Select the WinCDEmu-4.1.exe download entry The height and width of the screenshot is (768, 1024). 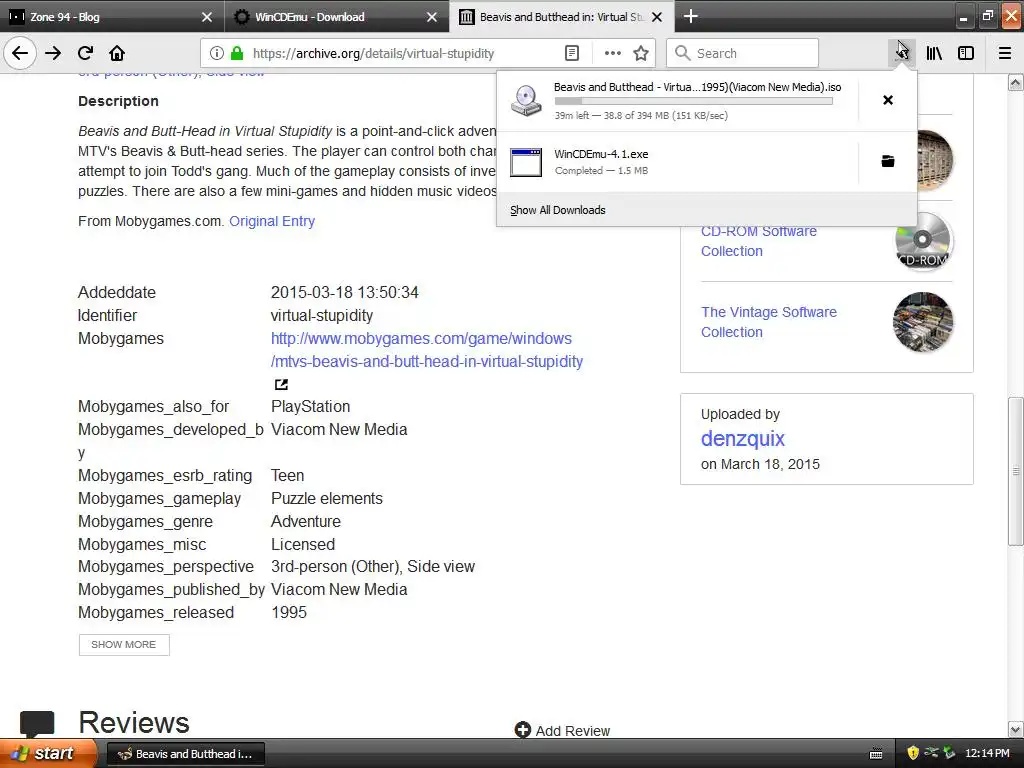click(x=678, y=162)
